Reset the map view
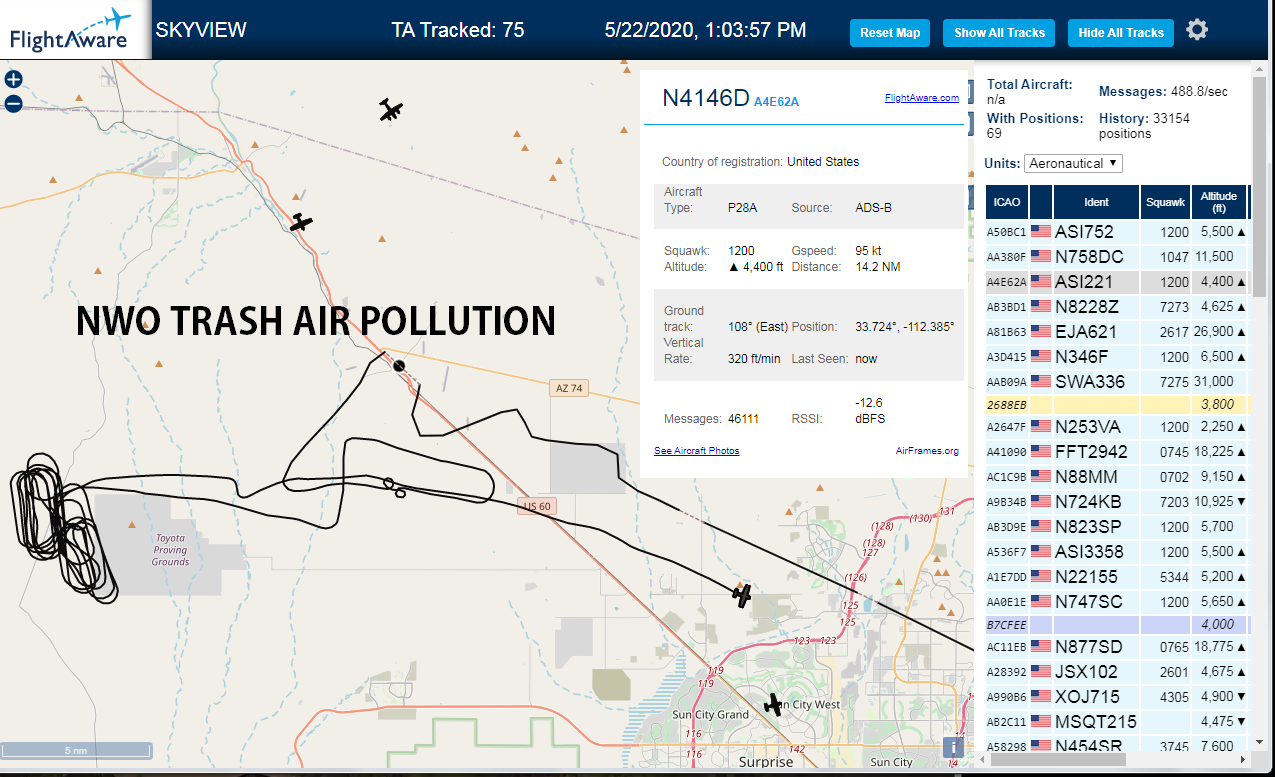Screen dimensions: 1275x777 (890, 33)
